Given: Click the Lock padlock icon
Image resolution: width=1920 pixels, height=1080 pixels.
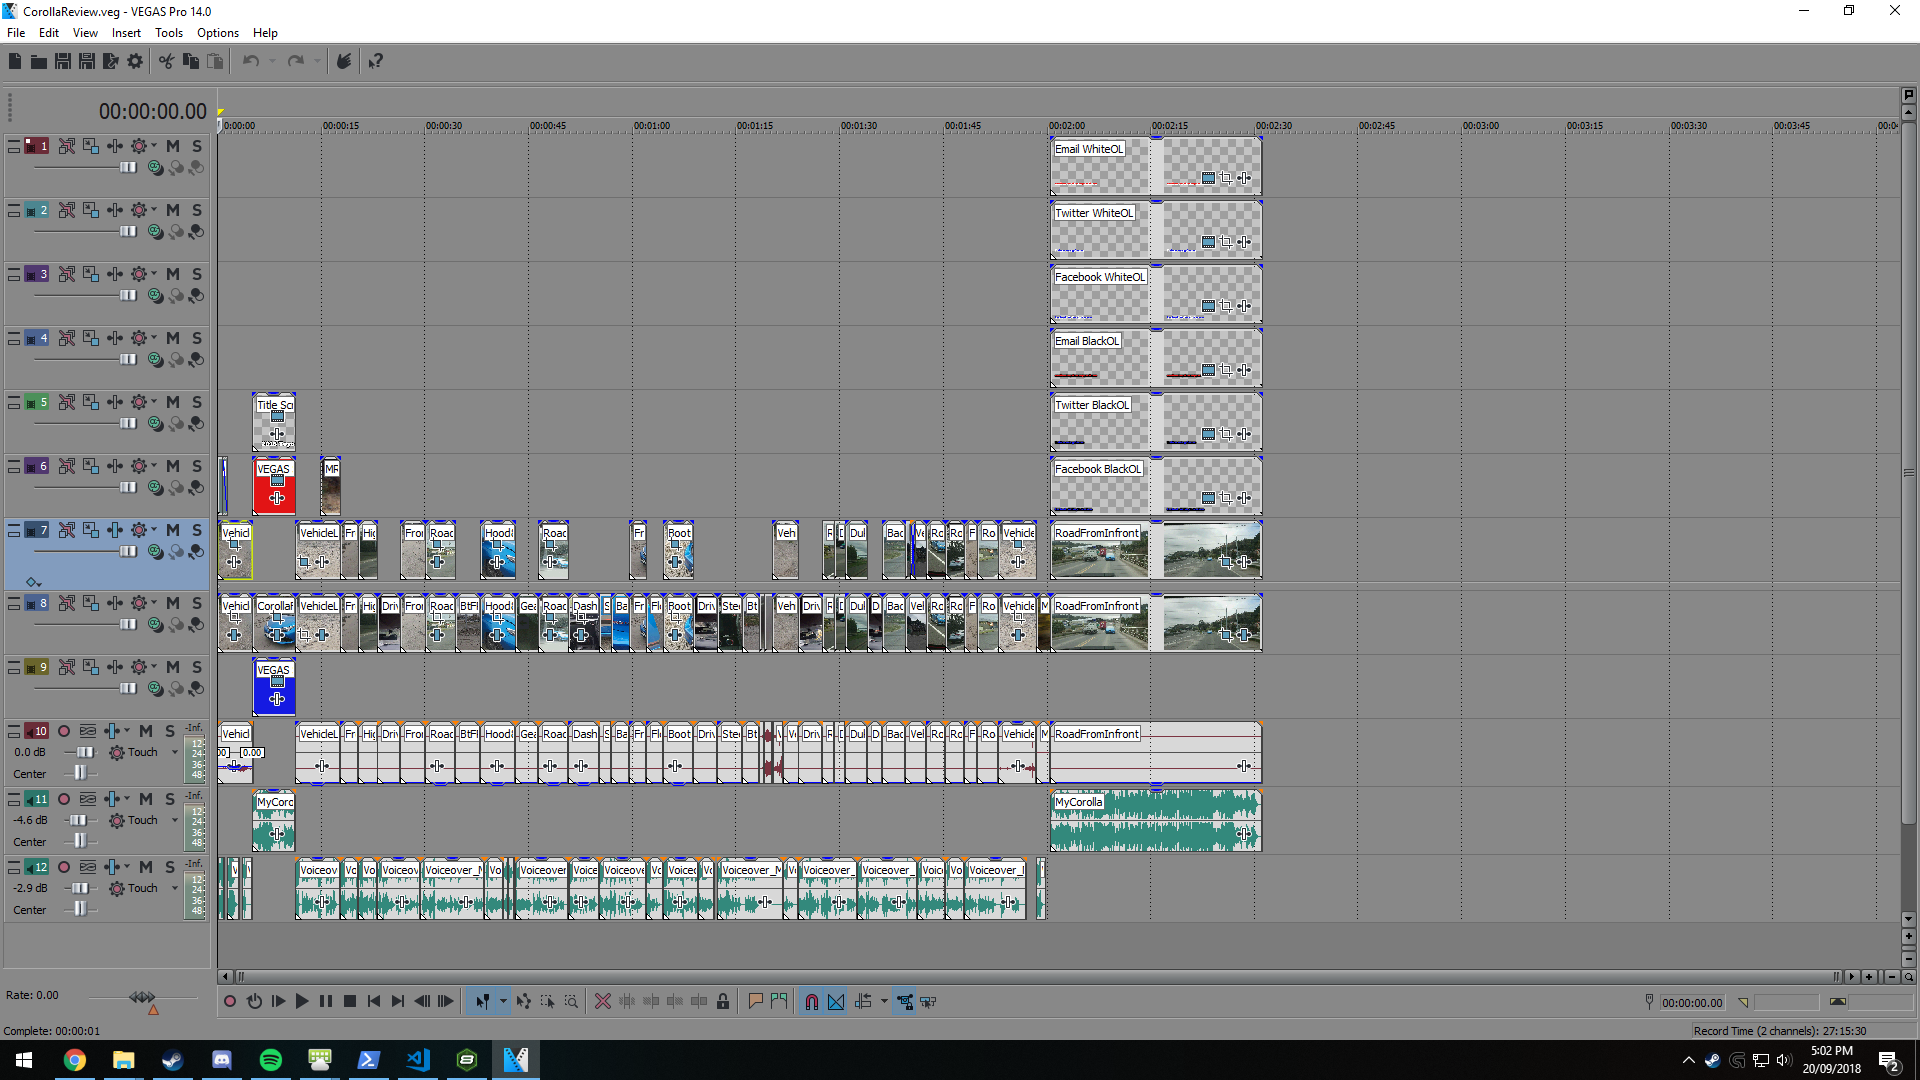Looking at the screenshot, I should pyautogui.click(x=723, y=1001).
